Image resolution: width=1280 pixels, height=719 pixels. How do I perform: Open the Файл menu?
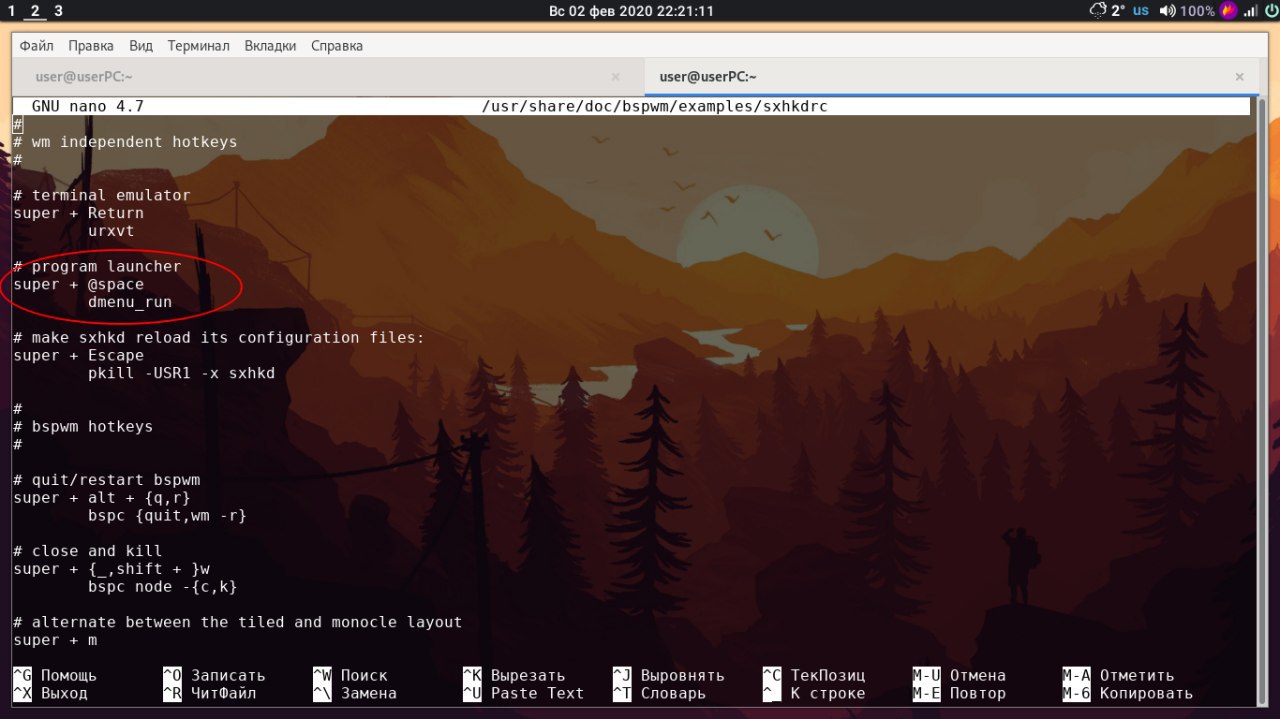click(37, 46)
